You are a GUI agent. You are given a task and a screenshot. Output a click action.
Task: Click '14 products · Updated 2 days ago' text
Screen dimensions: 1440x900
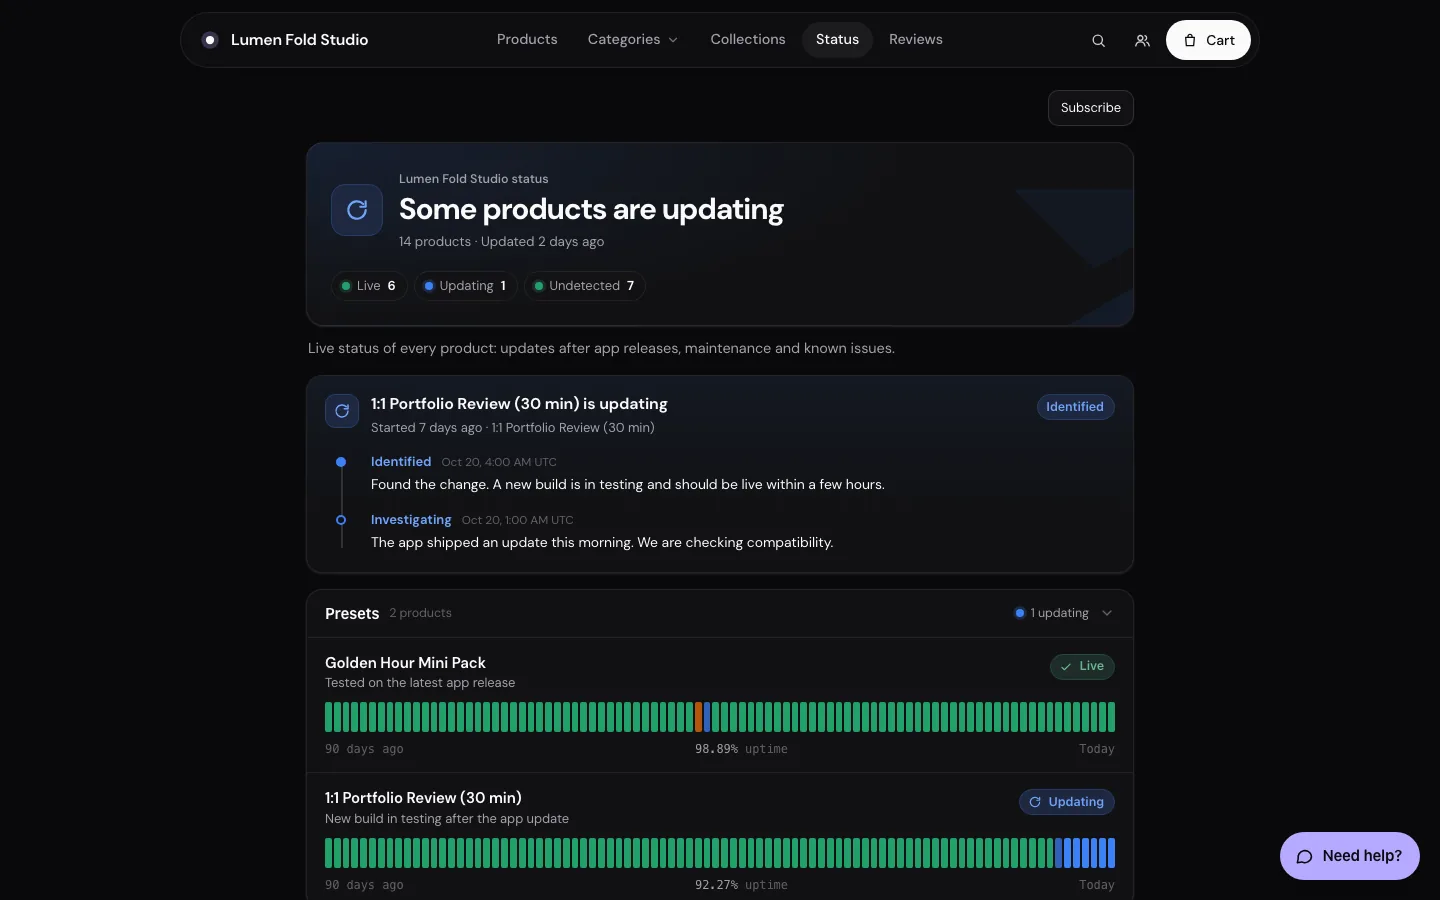pos(501,242)
